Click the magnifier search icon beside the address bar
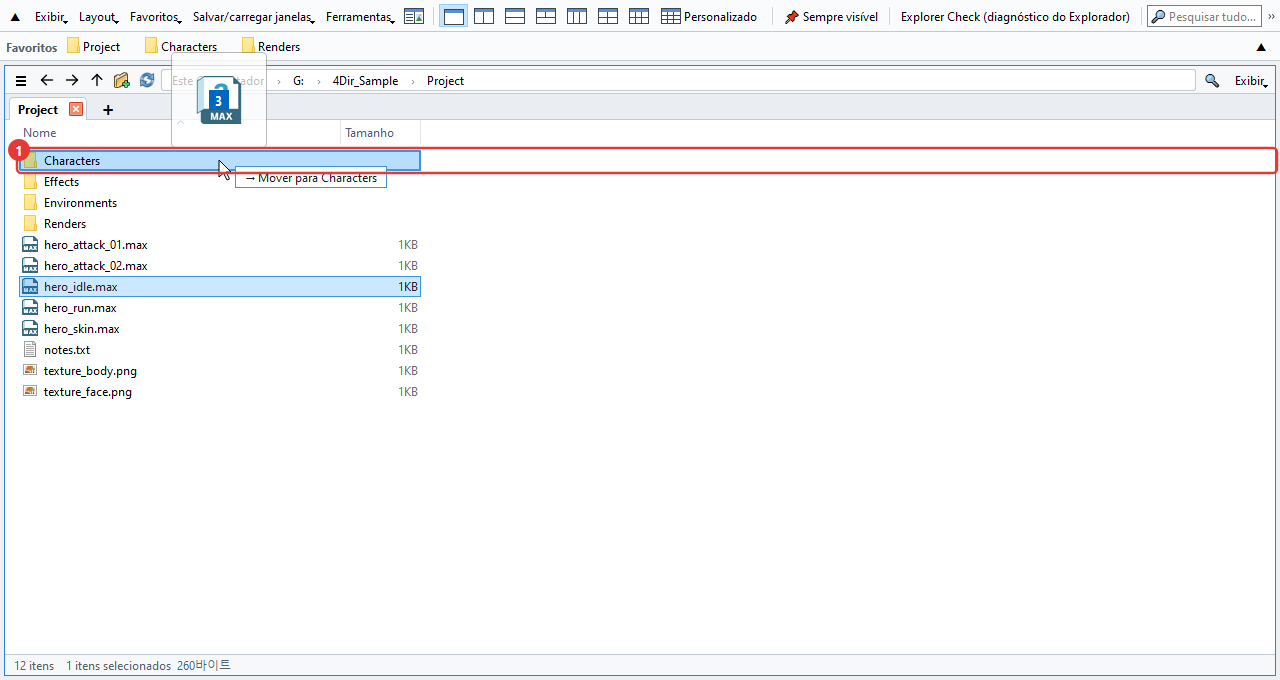 click(1212, 81)
